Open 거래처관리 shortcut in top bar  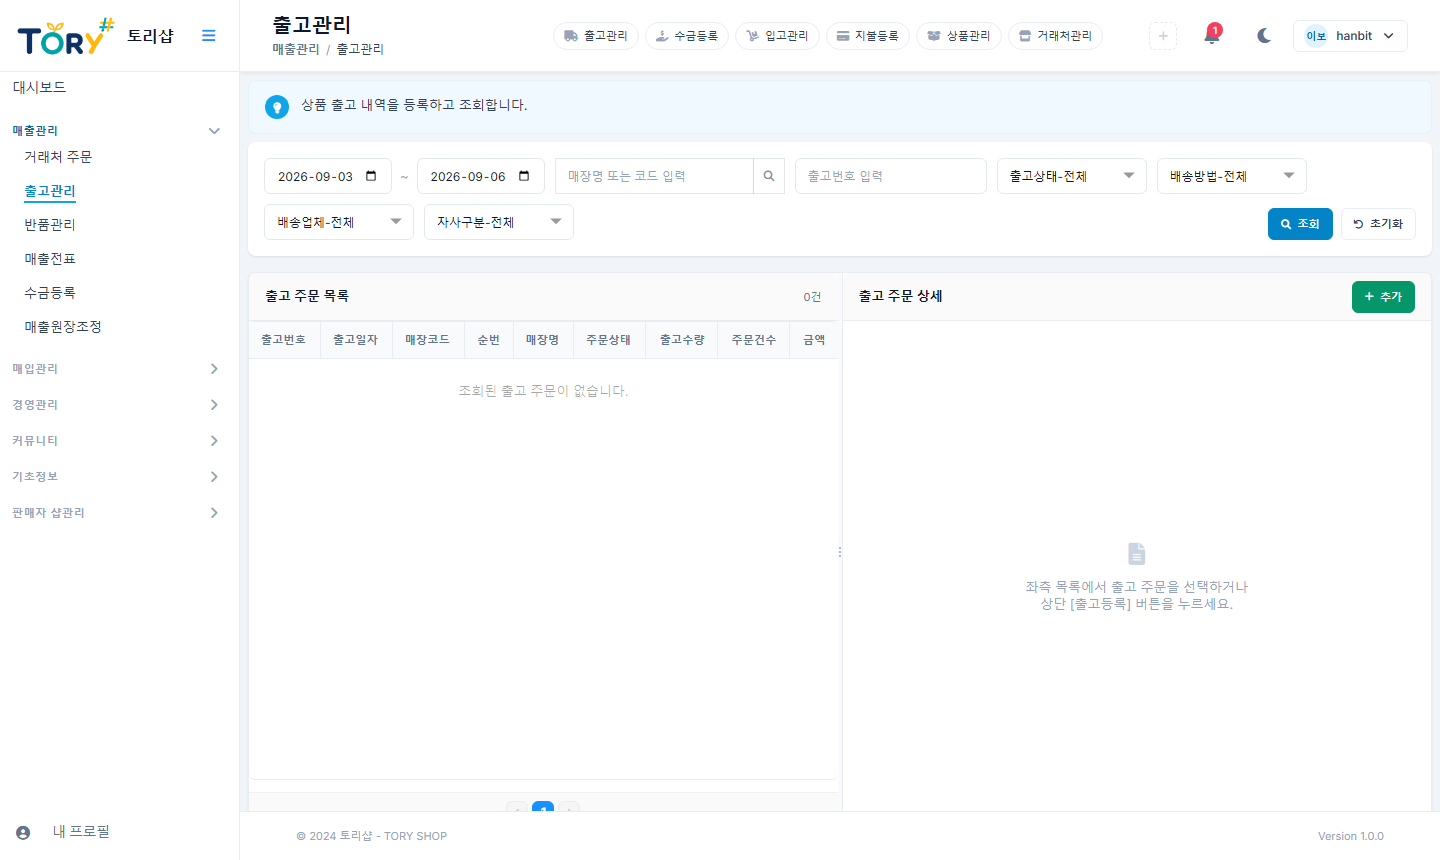point(1055,36)
